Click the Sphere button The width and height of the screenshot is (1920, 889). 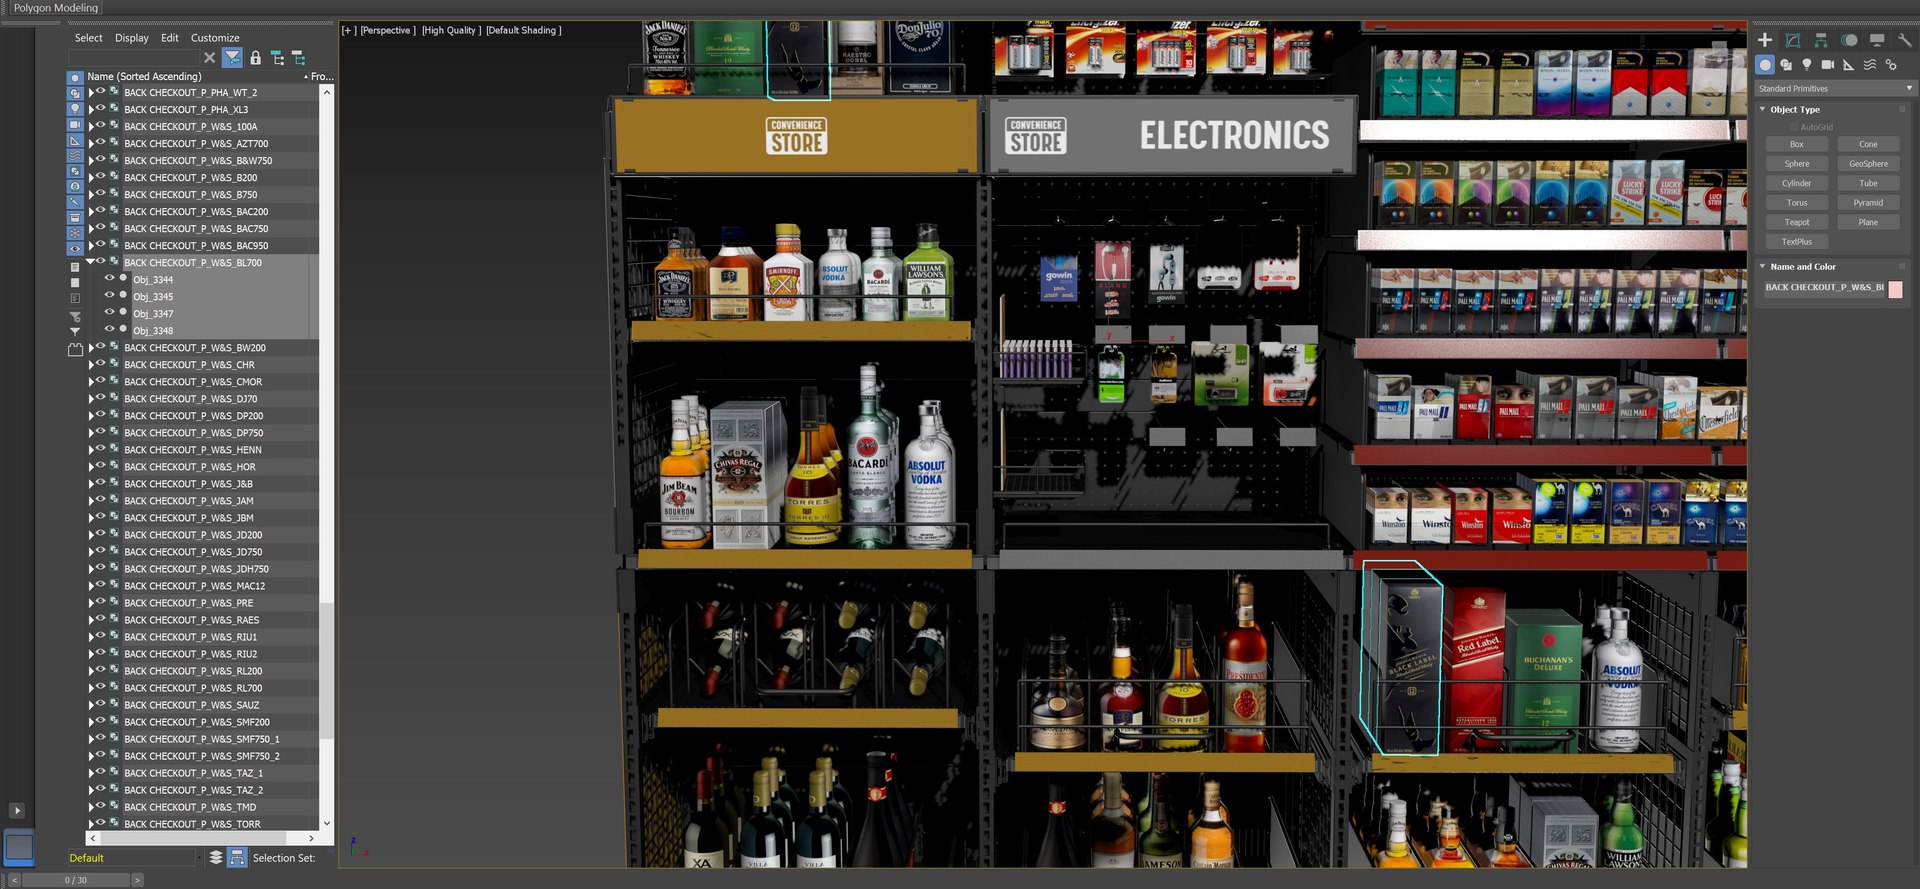click(1797, 163)
